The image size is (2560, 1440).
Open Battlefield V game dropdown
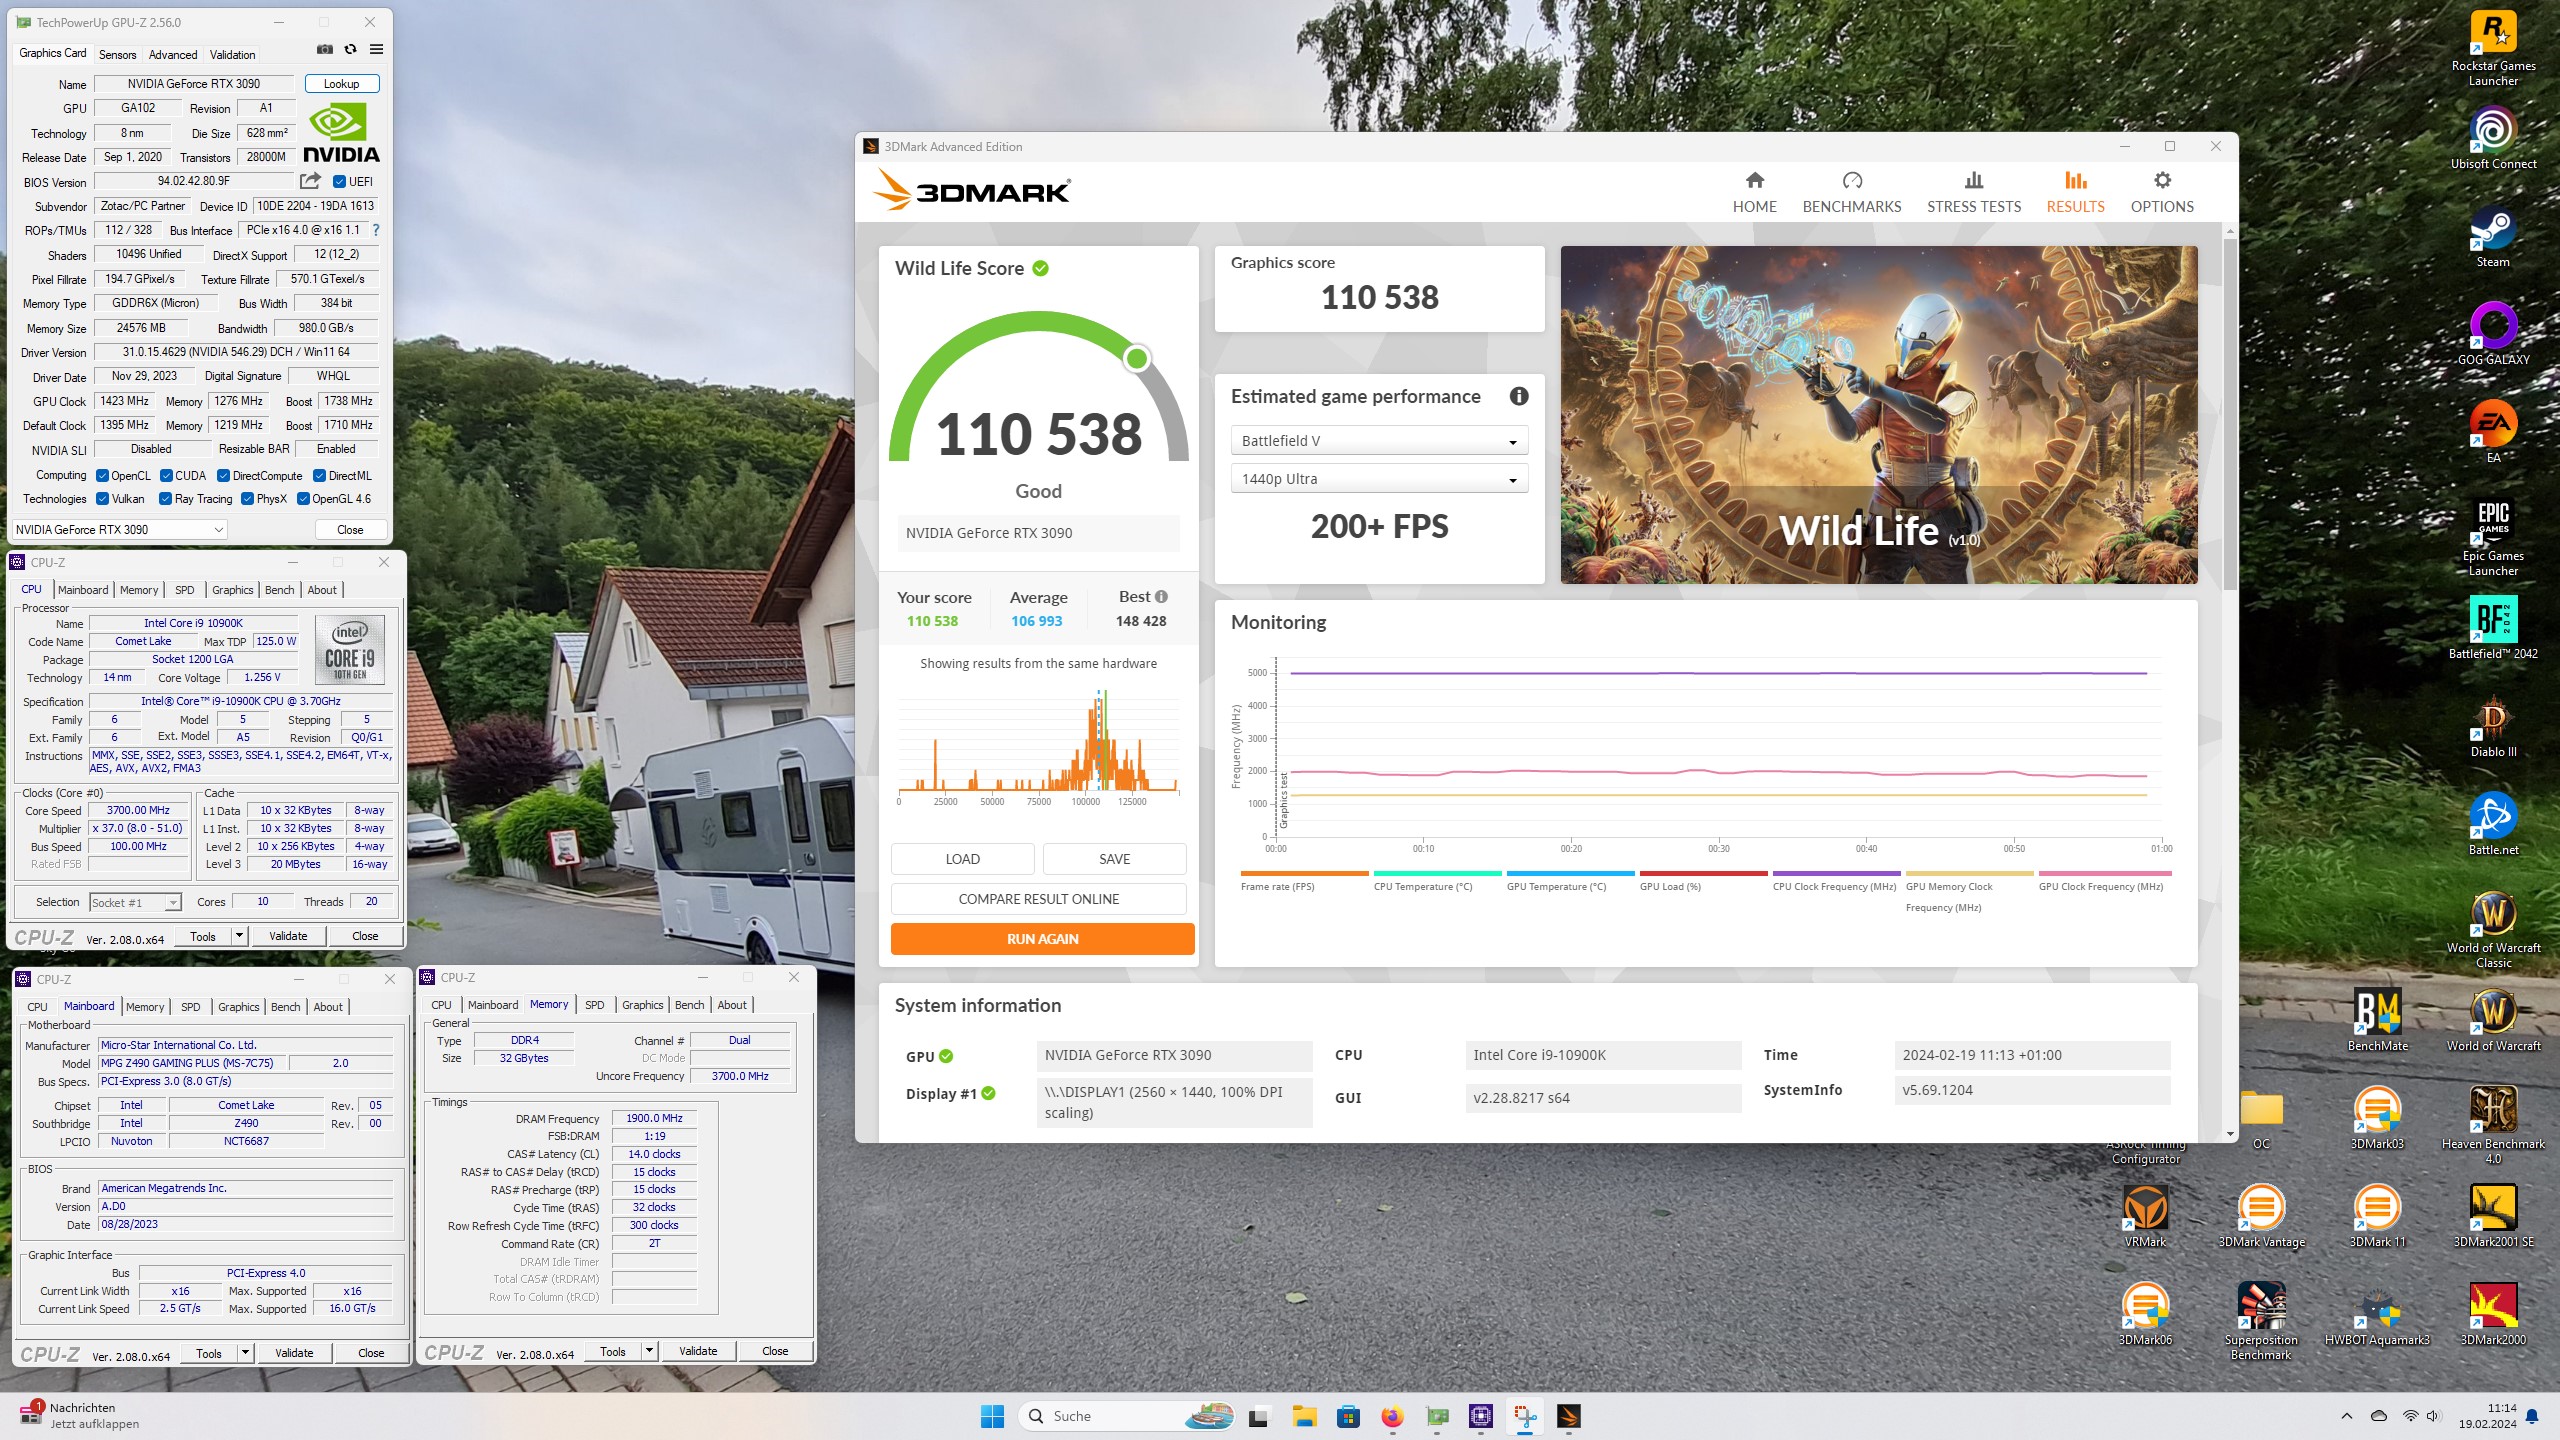1379,441
